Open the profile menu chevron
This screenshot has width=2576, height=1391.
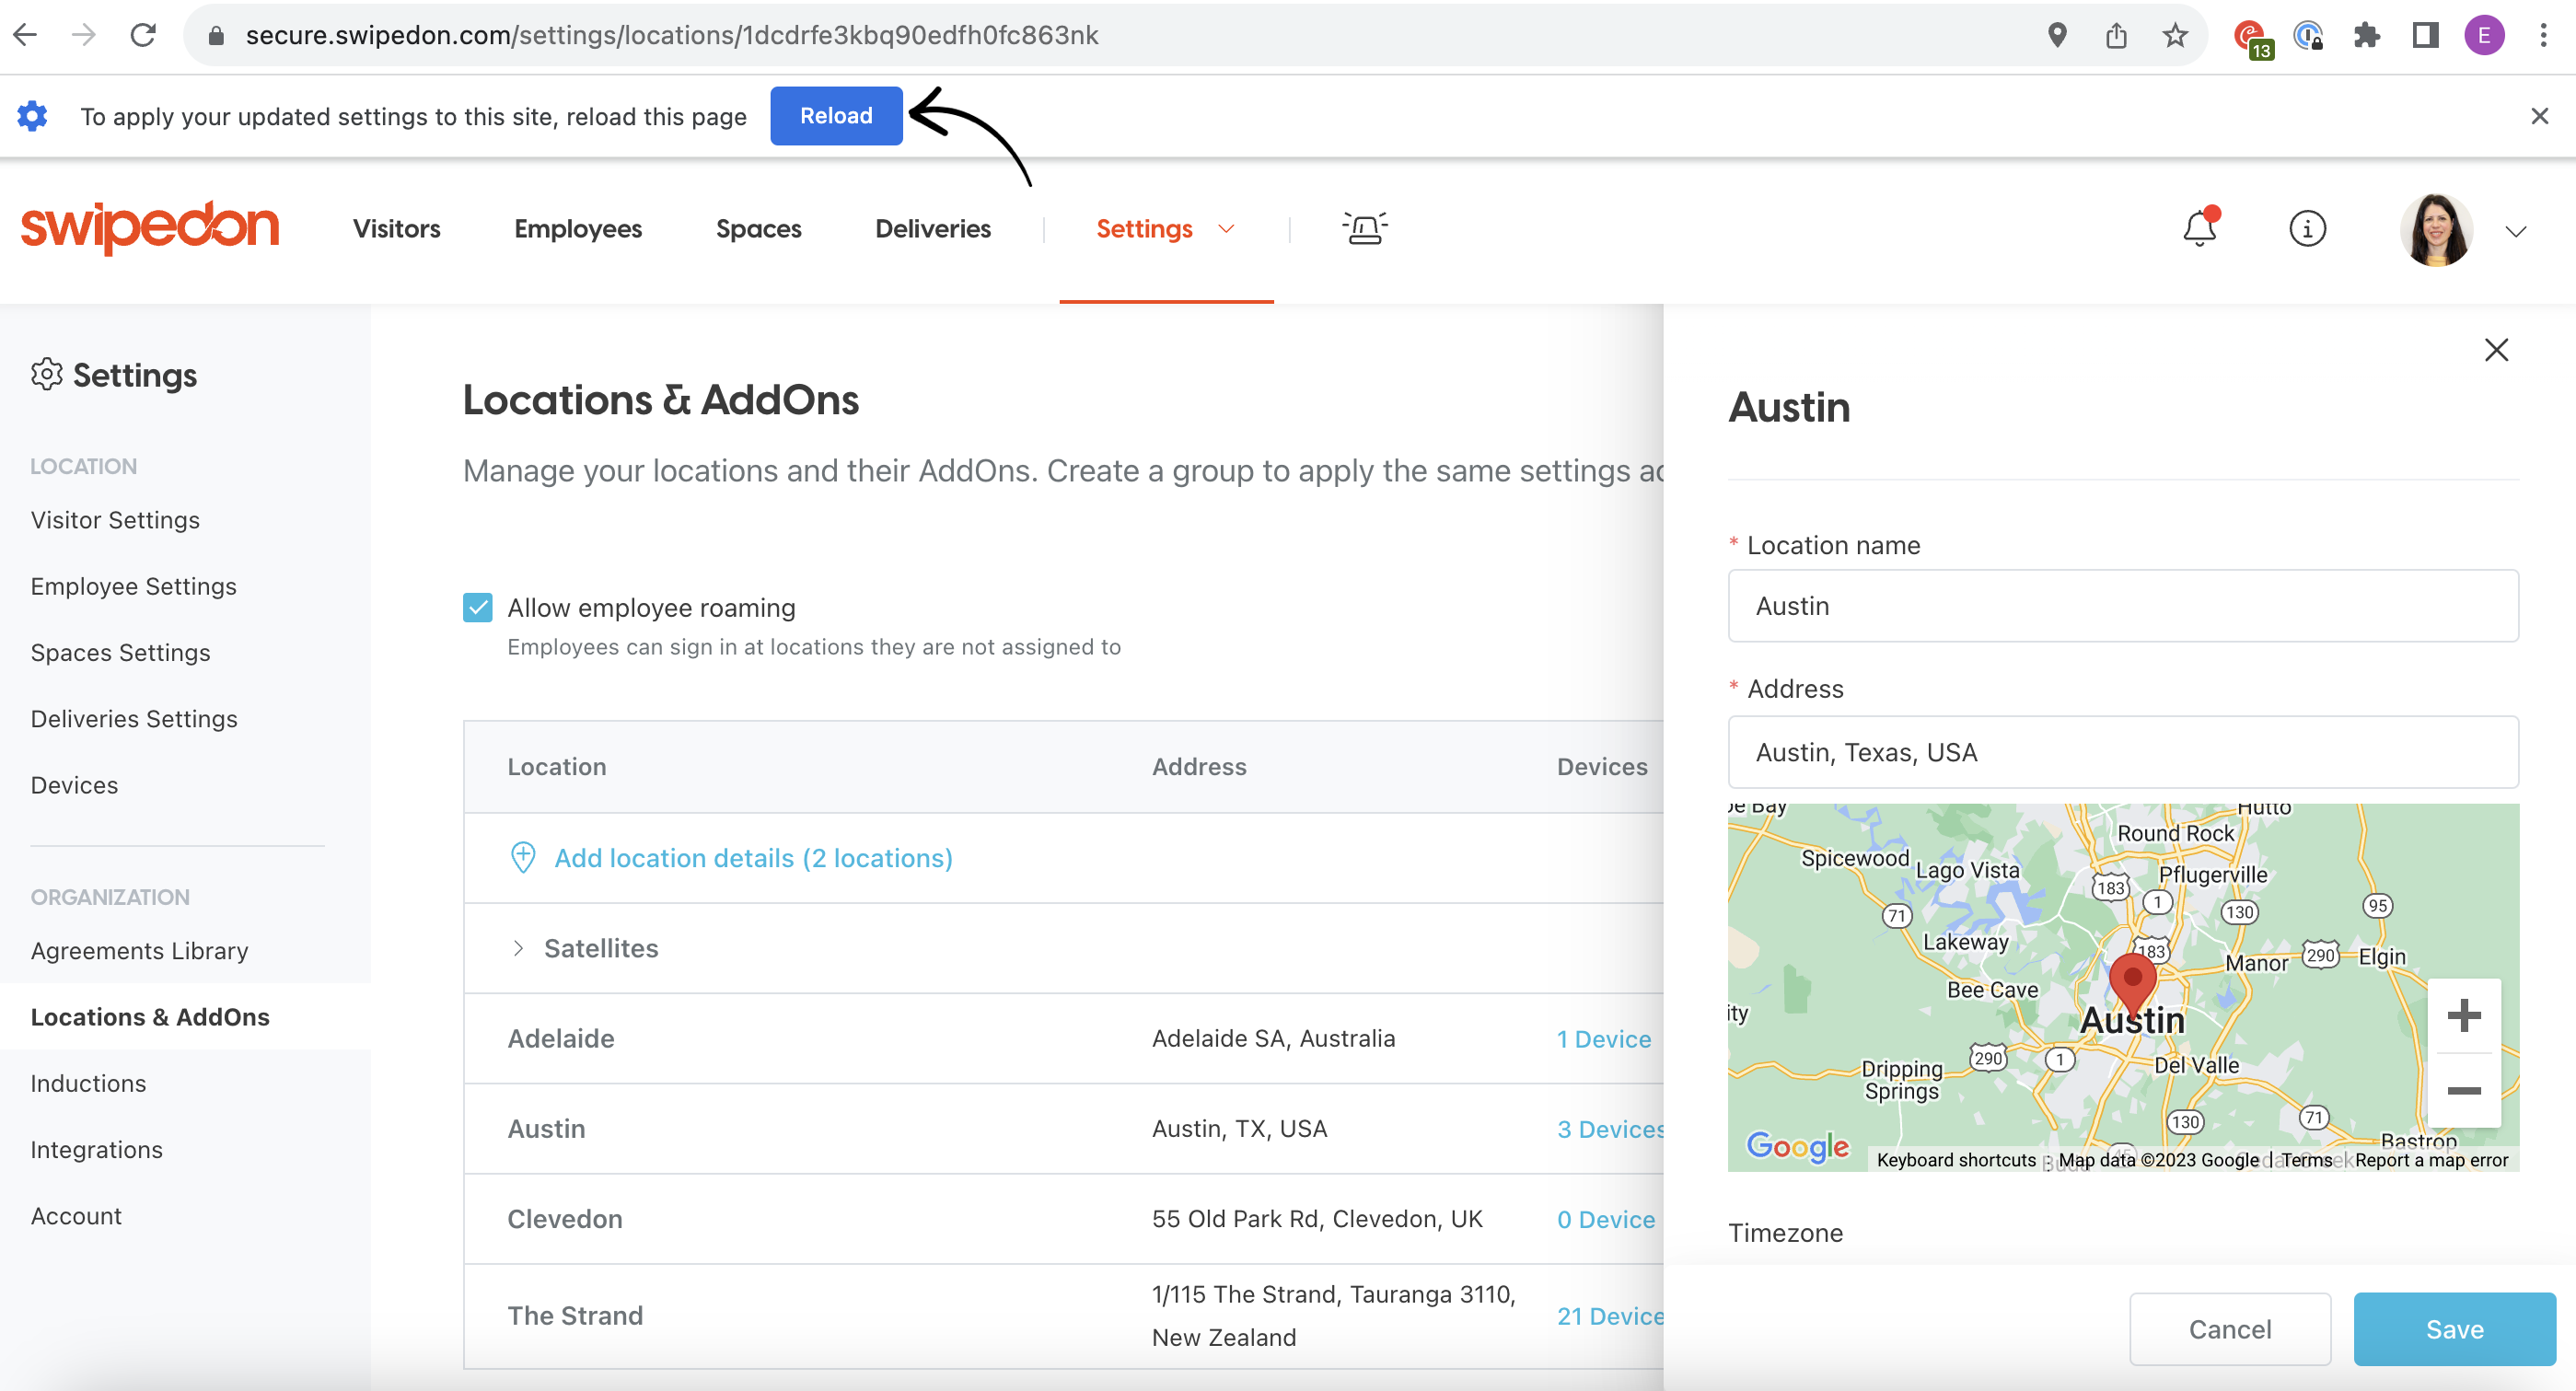pyautogui.click(x=2516, y=232)
